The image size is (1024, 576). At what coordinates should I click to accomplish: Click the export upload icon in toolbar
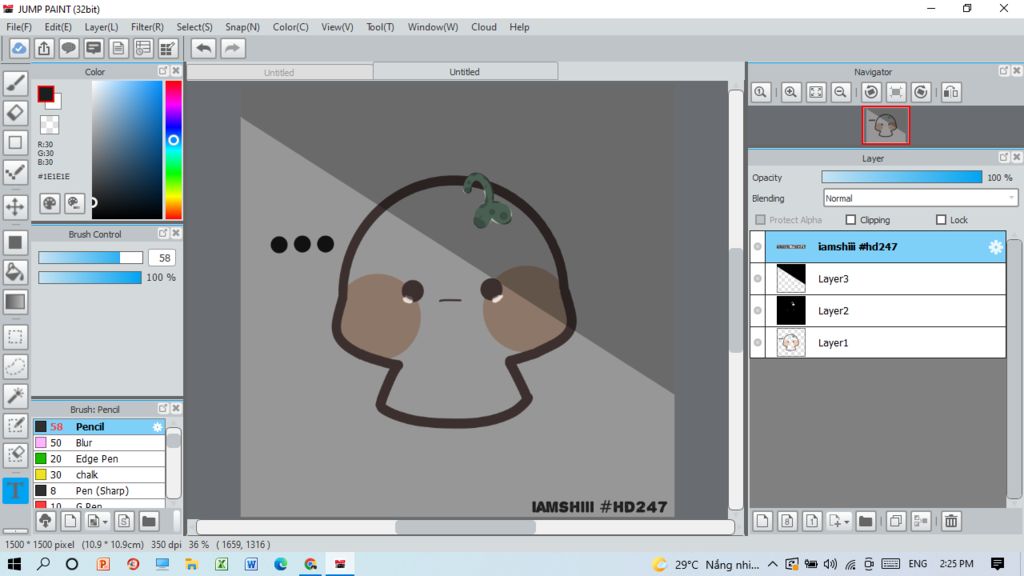(x=44, y=48)
